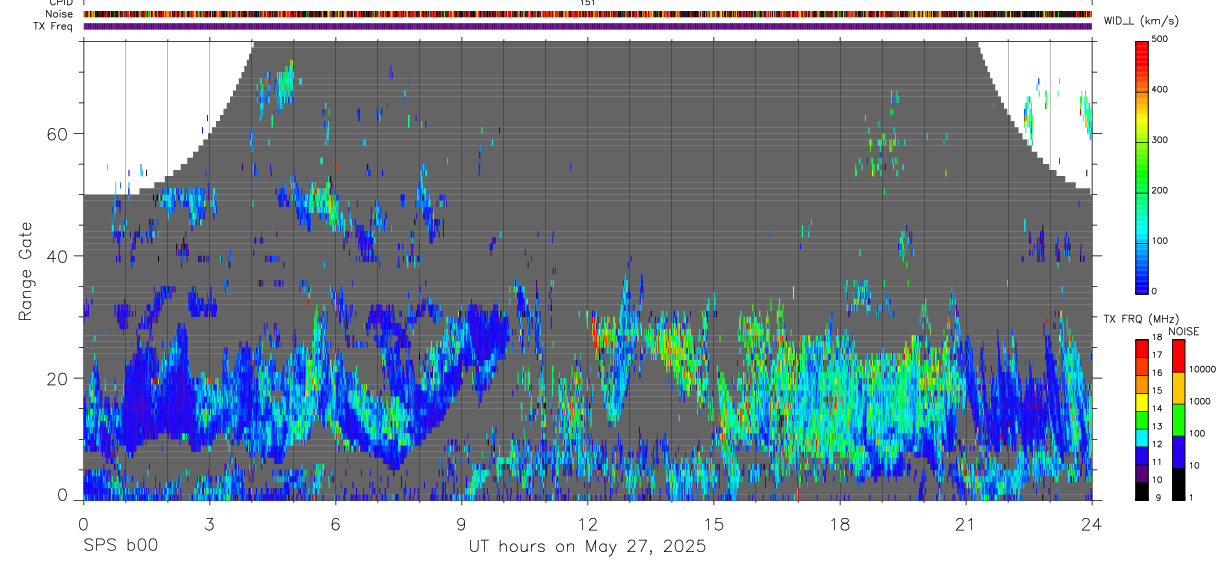This screenshot has width=1228, height=567.
Task: Click the '6' hour tick label
Action: point(335,523)
